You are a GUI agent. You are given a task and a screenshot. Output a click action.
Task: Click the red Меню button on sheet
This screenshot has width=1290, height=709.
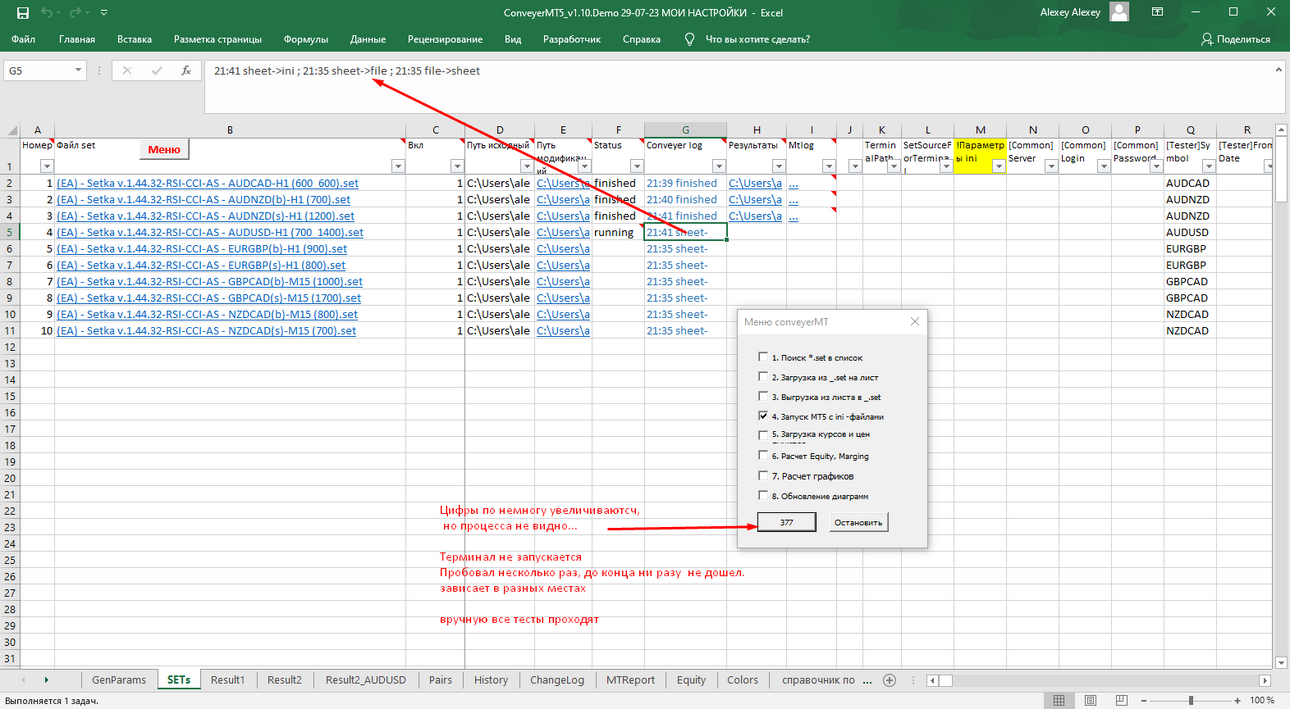pyautogui.click(x=164, y=150)
